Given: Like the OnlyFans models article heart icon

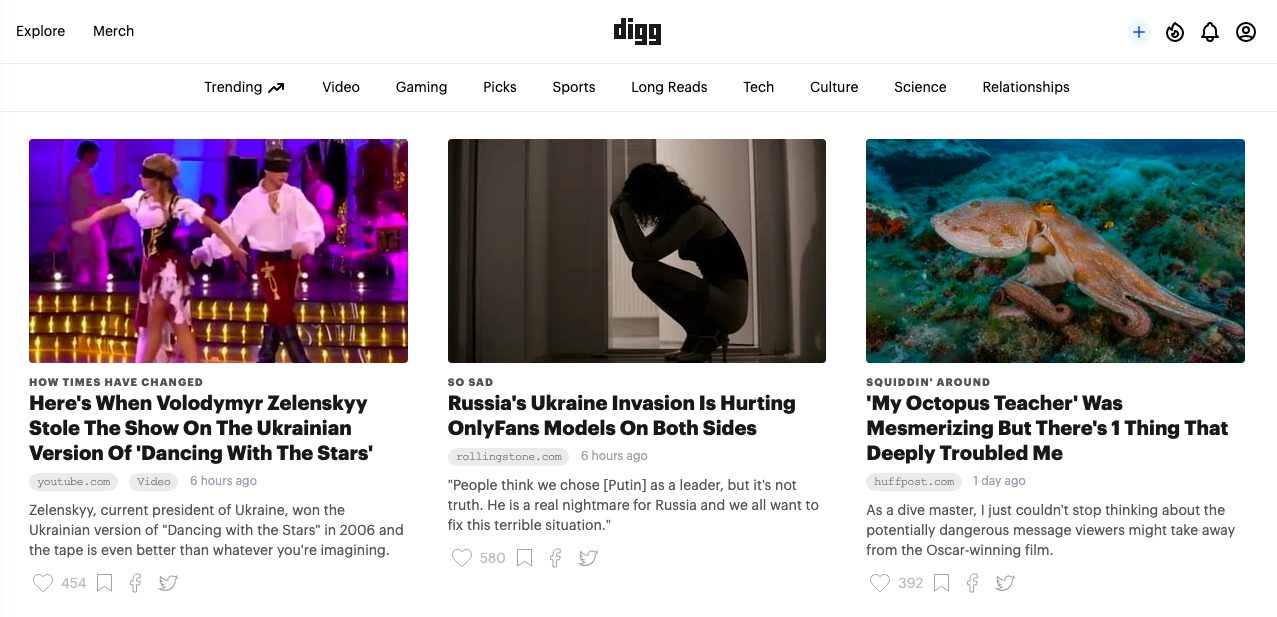Looking at the screenshot, I should (x=461, y=558).
